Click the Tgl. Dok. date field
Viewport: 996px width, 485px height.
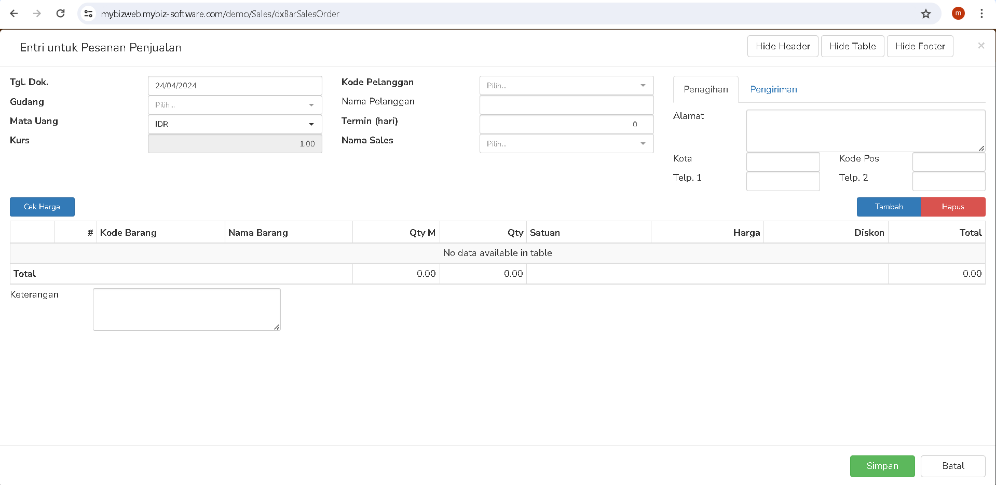235,85
